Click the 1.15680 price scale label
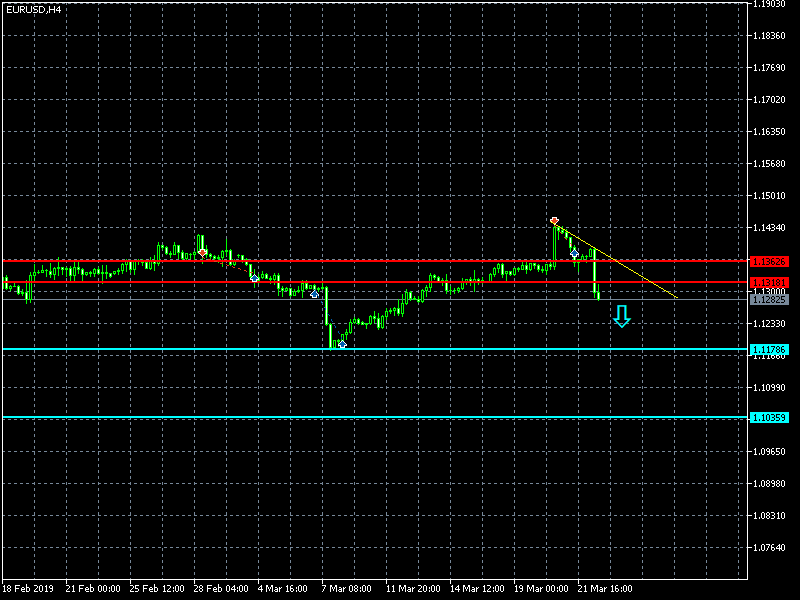 [769, 164]
